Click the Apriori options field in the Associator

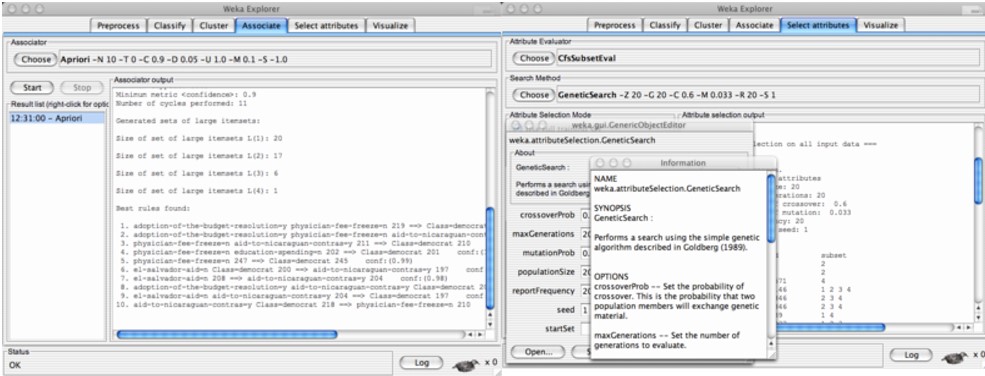(x=274, y=60)
